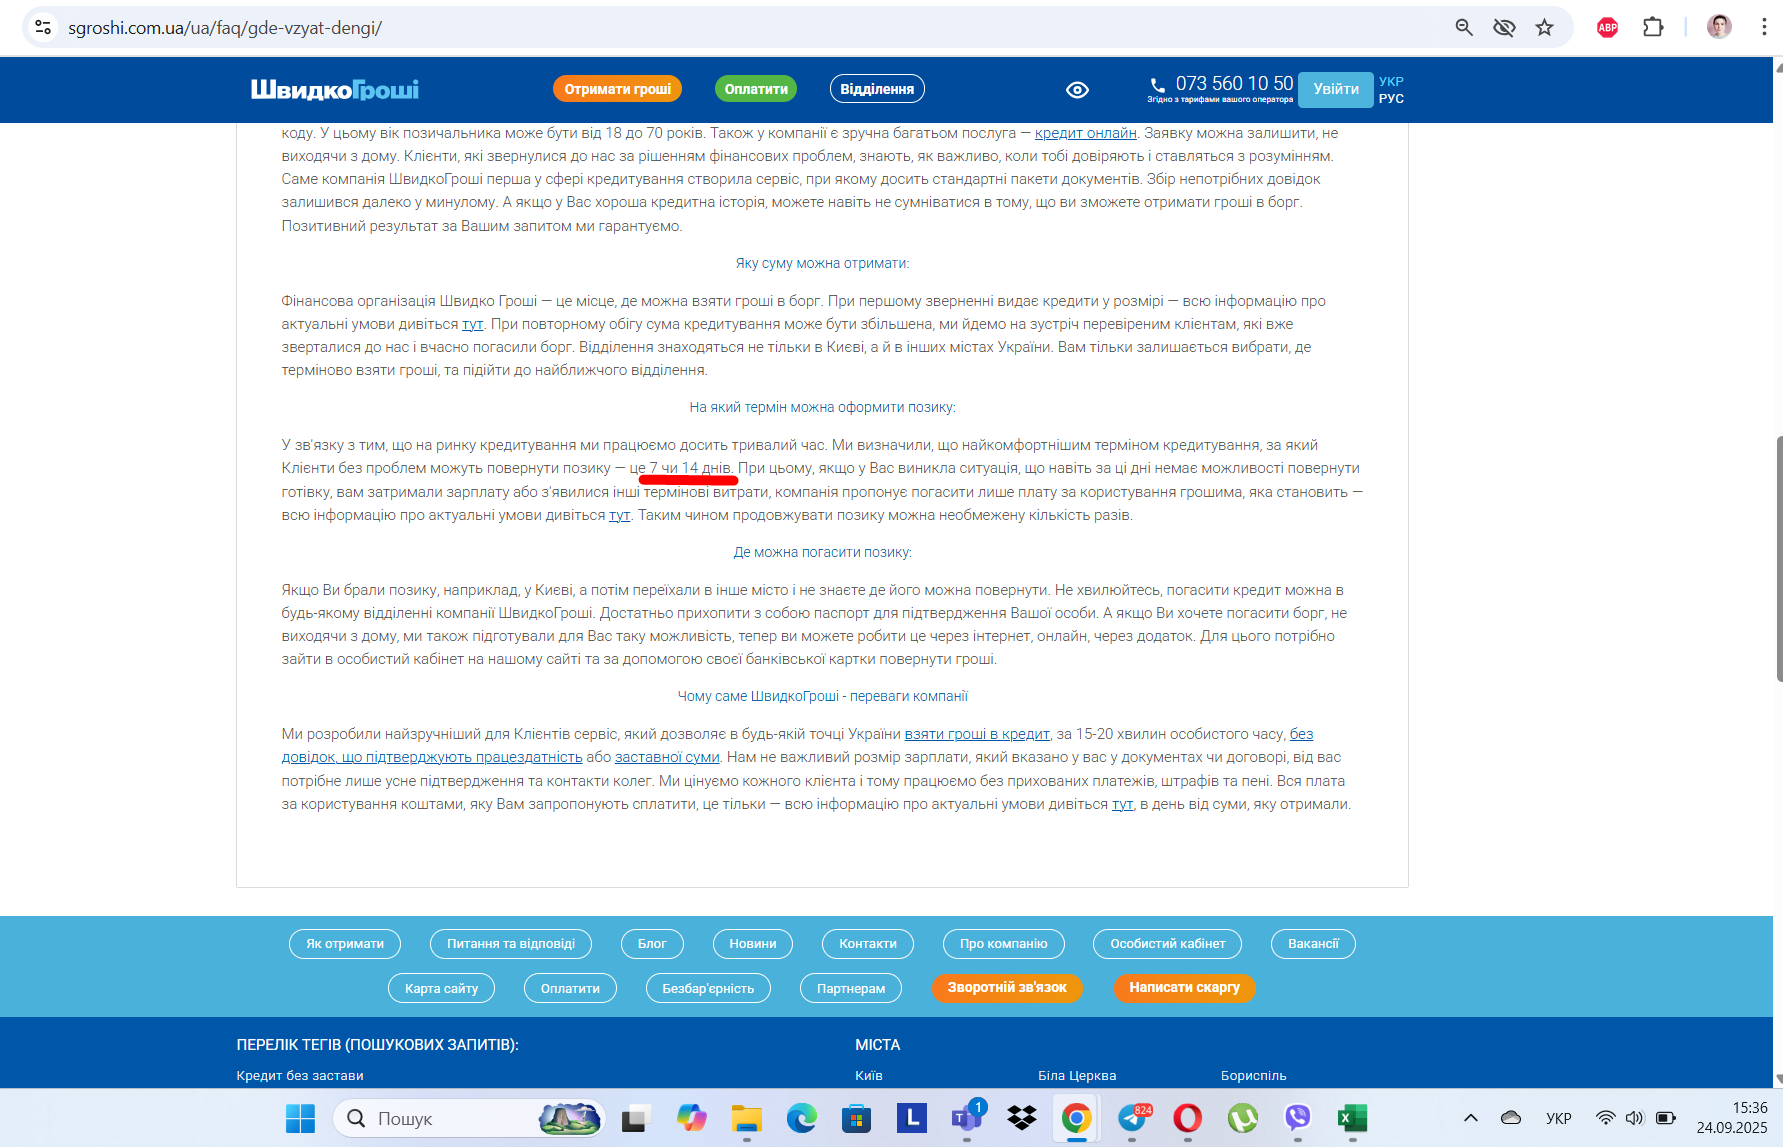The width and height of the screenshot is (1783, 1147).
Task: Open the заставної суми link
Action: tap(667, 757)
